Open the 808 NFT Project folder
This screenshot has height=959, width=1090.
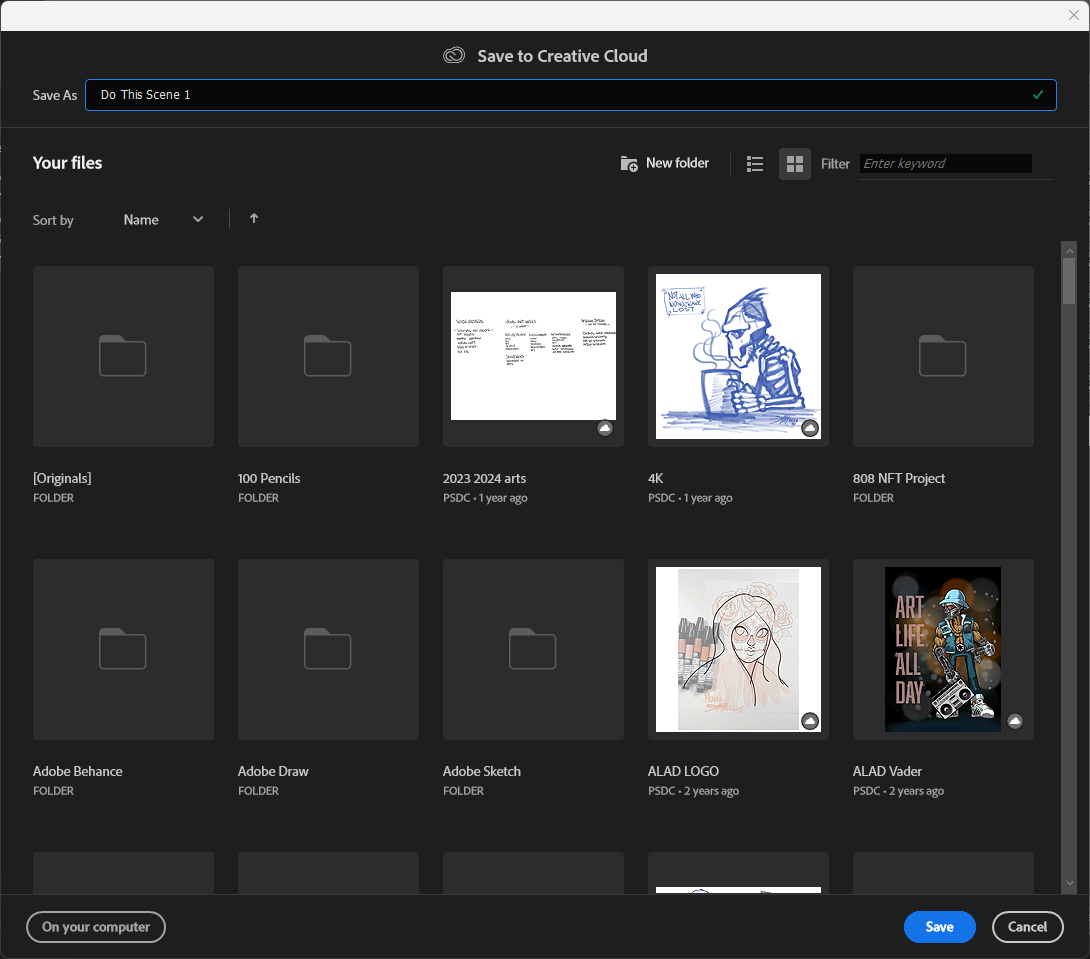(943, 356)
